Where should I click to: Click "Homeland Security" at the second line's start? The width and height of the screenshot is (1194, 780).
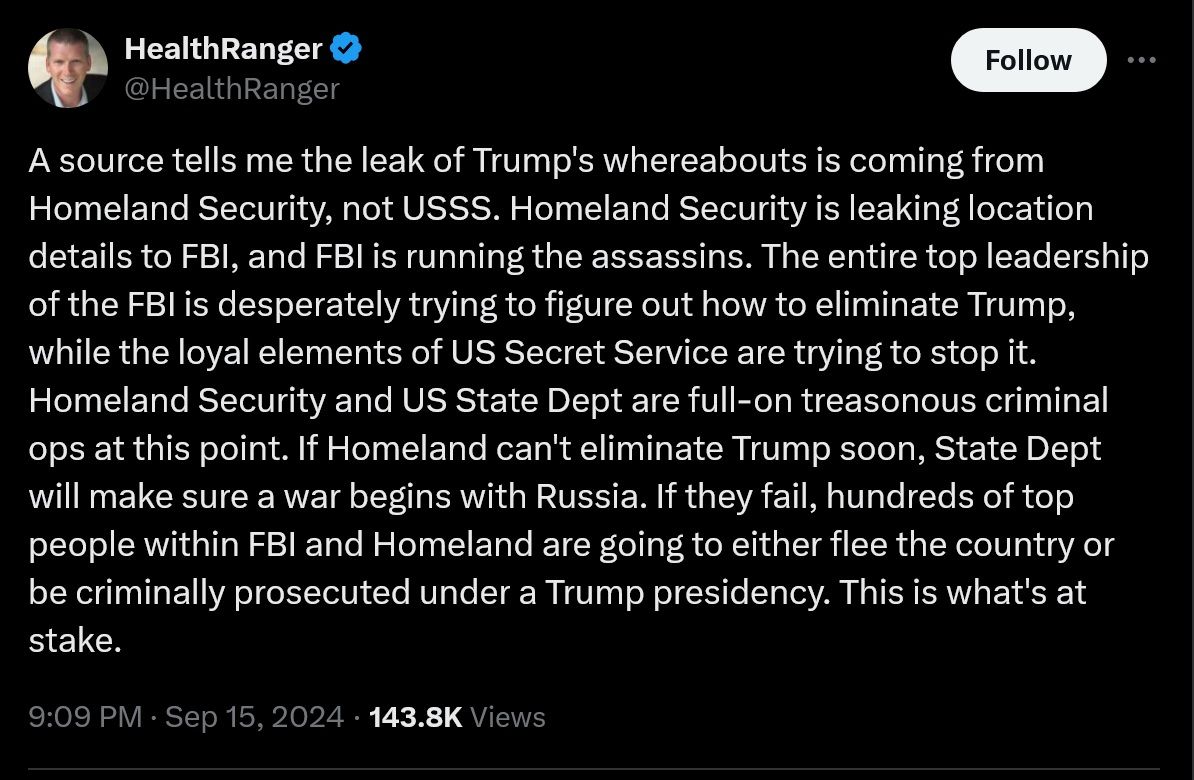pos(176,209)
